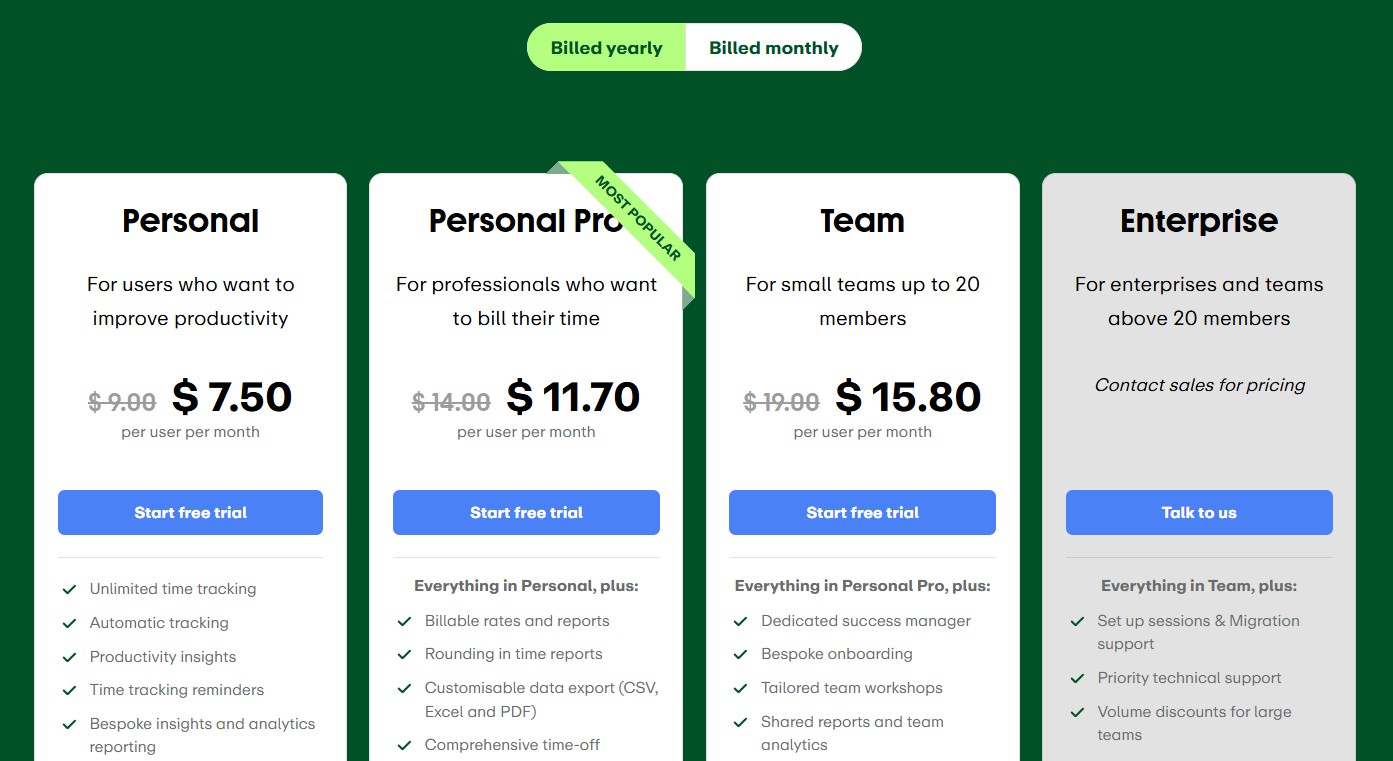The image size is (1393, 761).
Task: Switch to Billed monthly option
Action: (x=773, y=48)
